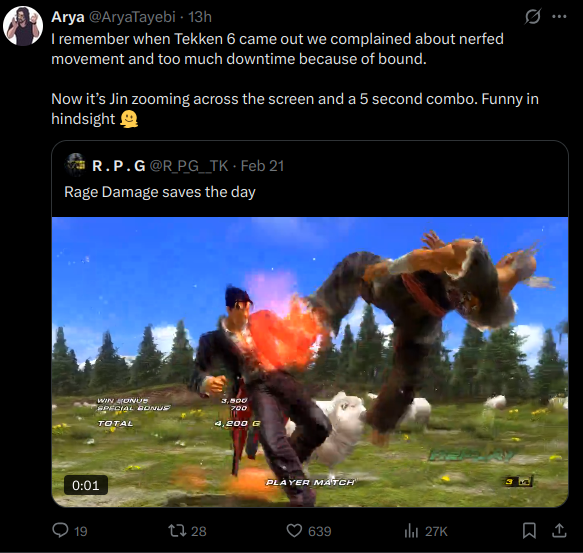View analytics bar chart icon
583x553 pixels.
coord(411,531)
